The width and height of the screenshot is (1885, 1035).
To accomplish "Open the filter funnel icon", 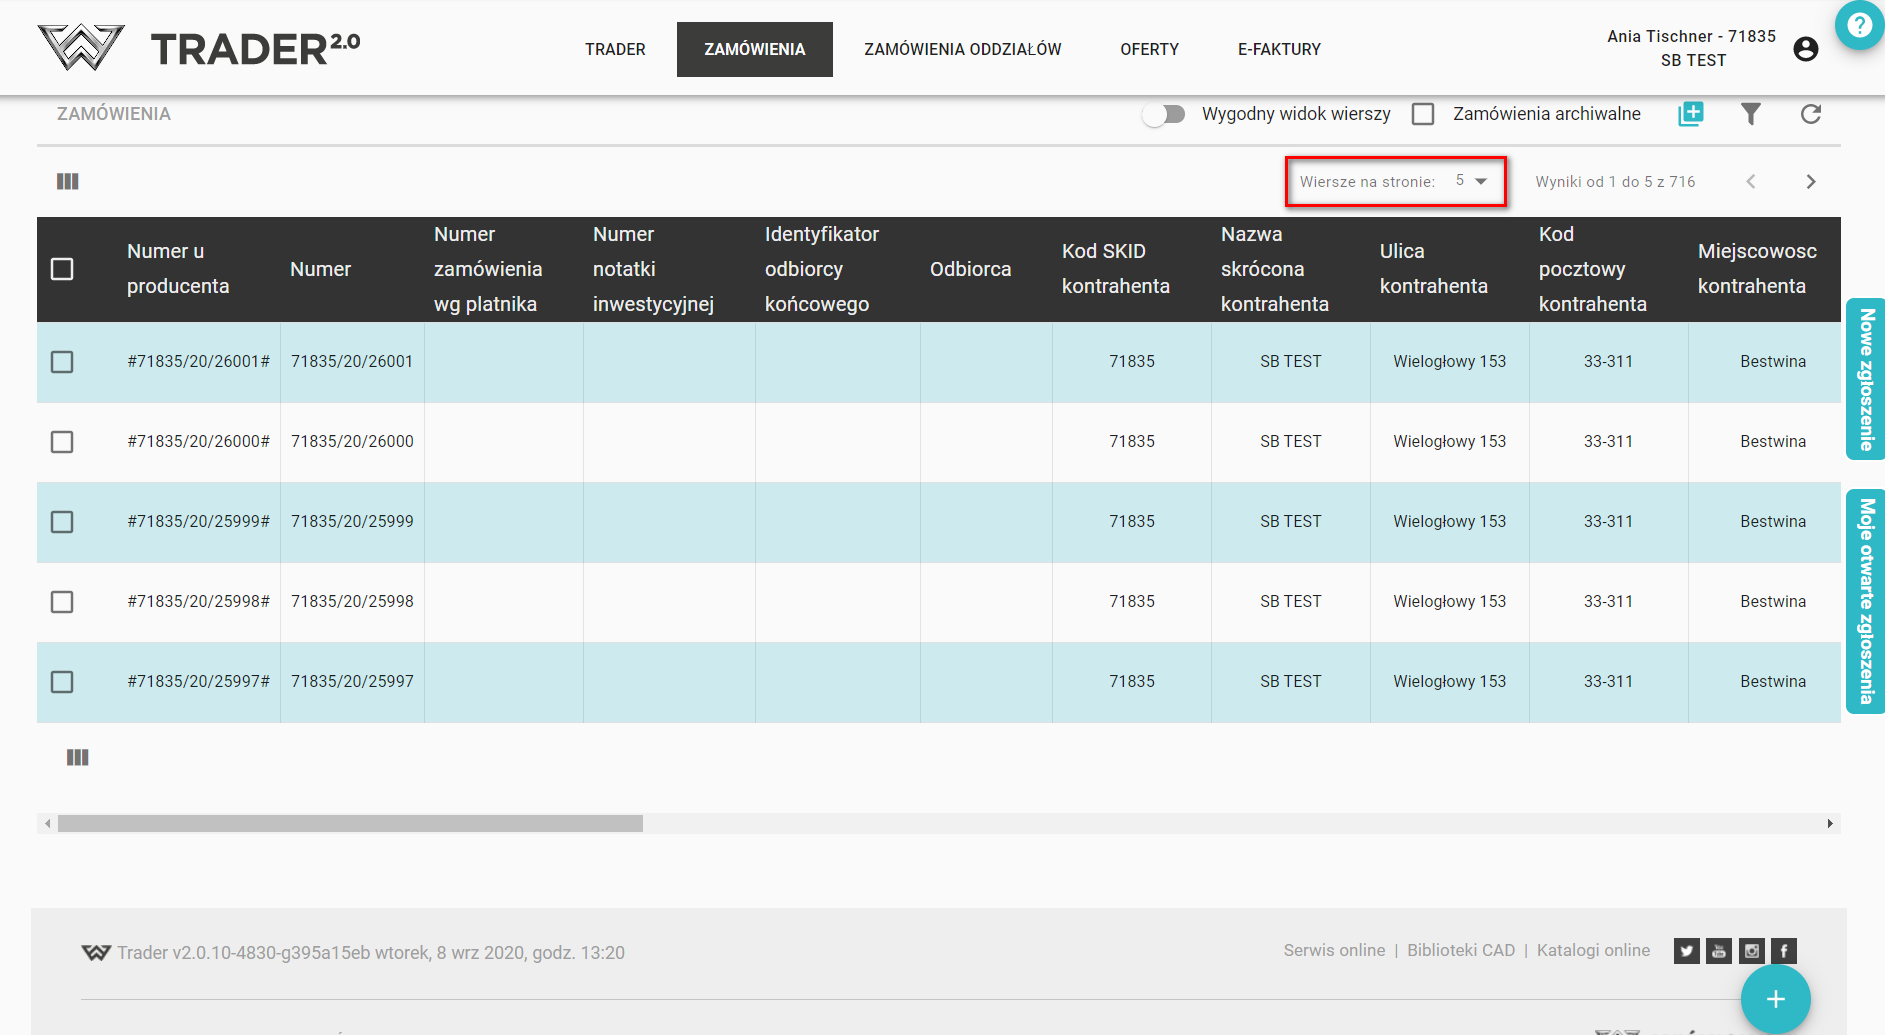I will click(x=1750, y=114).
